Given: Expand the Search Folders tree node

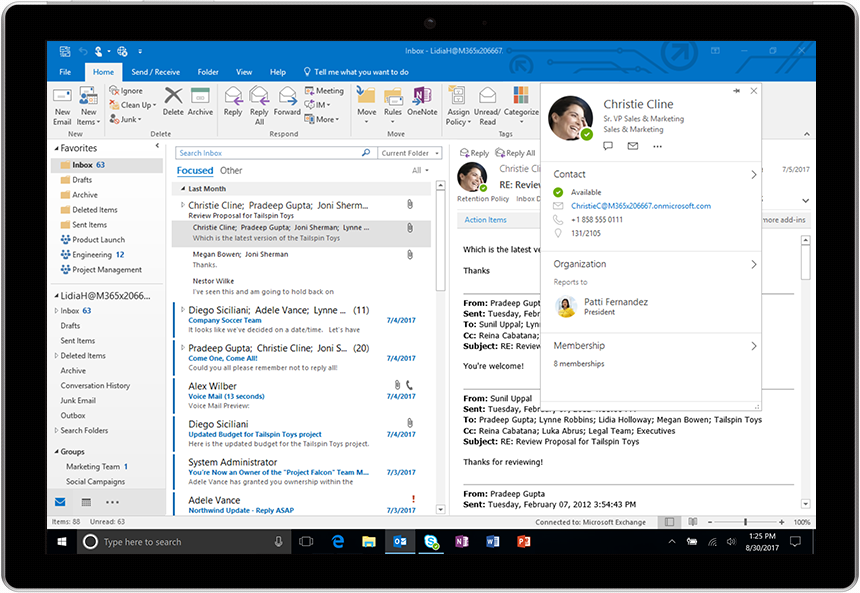Looking at the screenshot, I should pyautogui.click(x=56, y=431).
